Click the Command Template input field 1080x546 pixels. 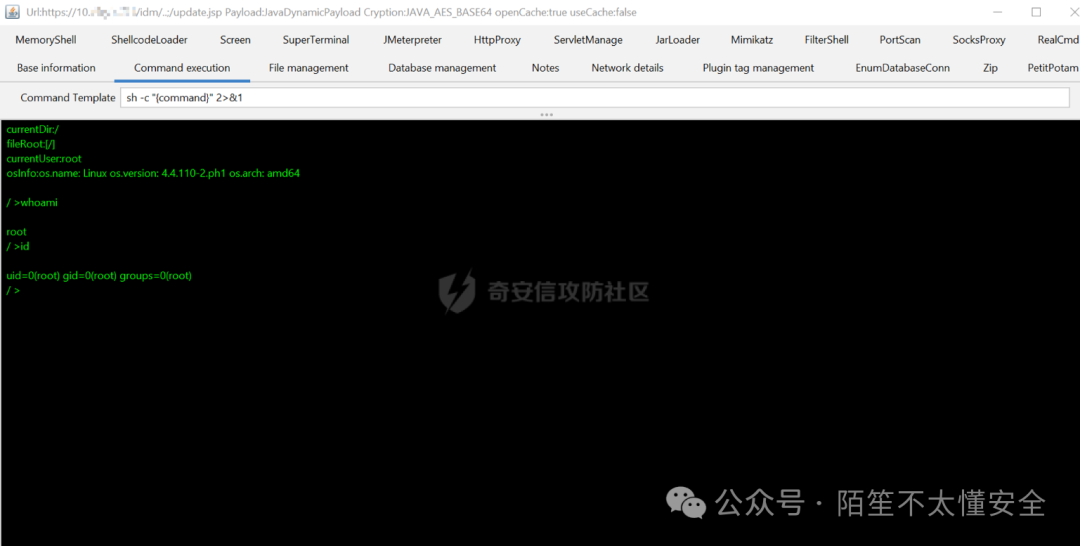(594, 98)
